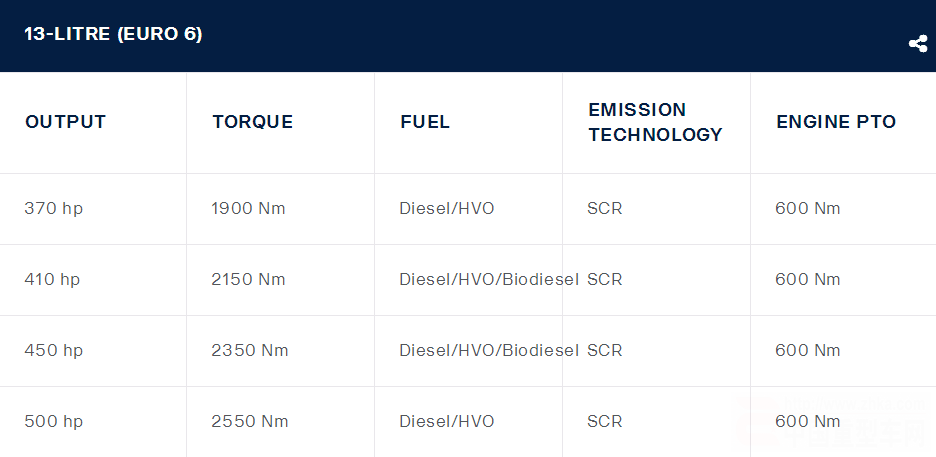This screenshot has width=936, height=457.
Task: Select the FUEL column header
Action: click(425, 122)
